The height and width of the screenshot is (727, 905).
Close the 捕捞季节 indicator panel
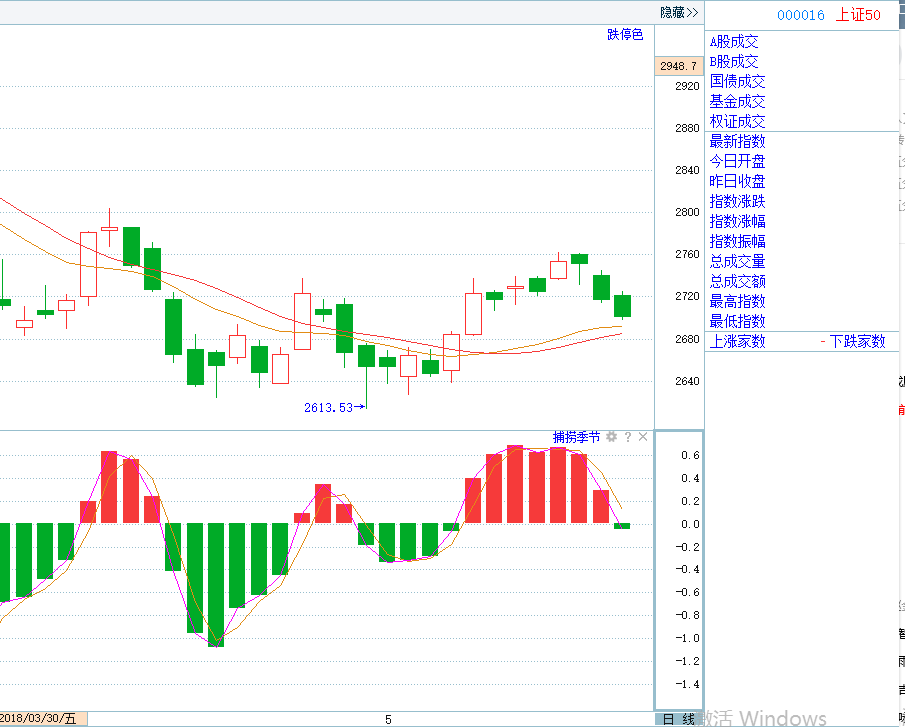point(643,437)
